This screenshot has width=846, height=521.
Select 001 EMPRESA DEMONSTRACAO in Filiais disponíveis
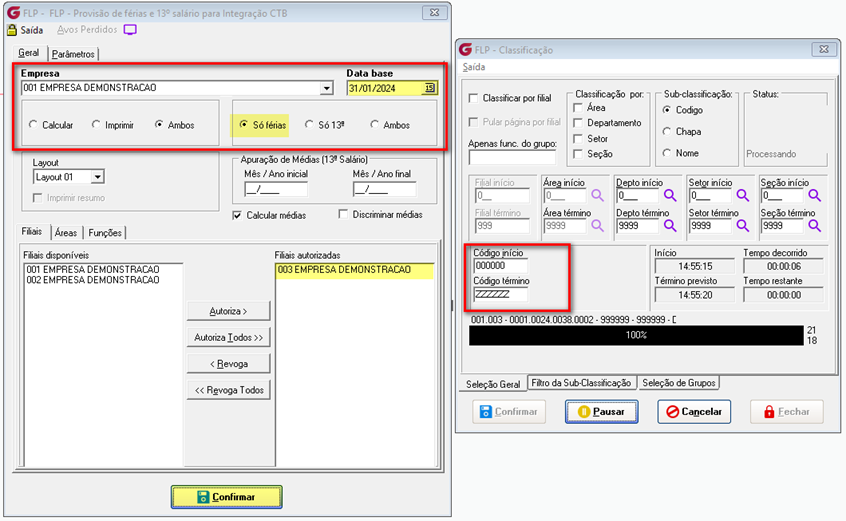pos(93,269)
